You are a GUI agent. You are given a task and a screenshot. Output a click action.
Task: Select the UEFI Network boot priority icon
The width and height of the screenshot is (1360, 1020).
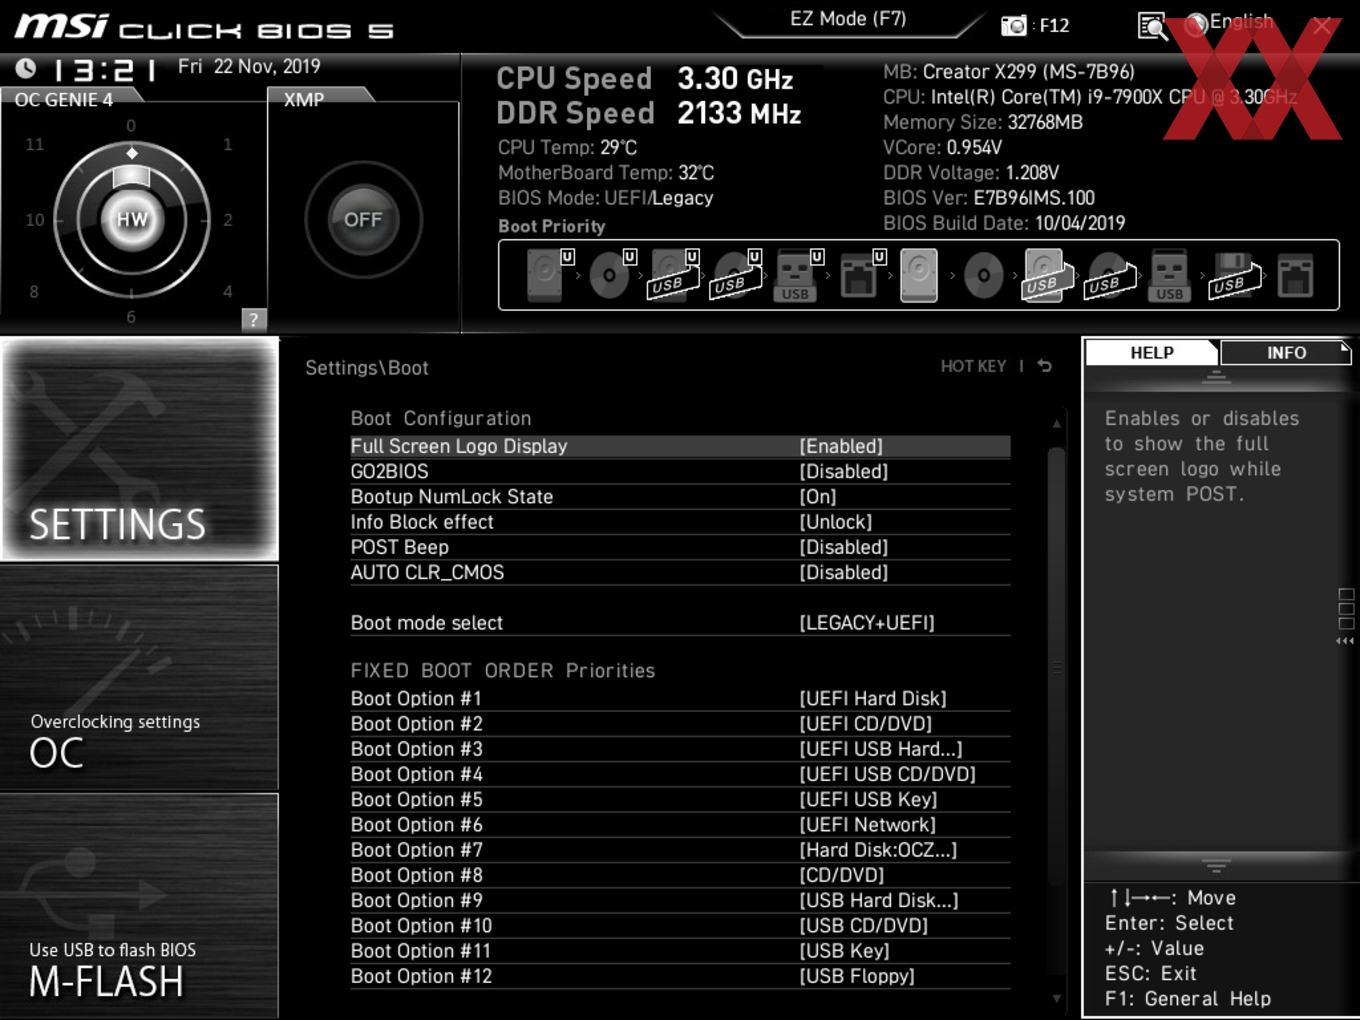pos(861,275)
